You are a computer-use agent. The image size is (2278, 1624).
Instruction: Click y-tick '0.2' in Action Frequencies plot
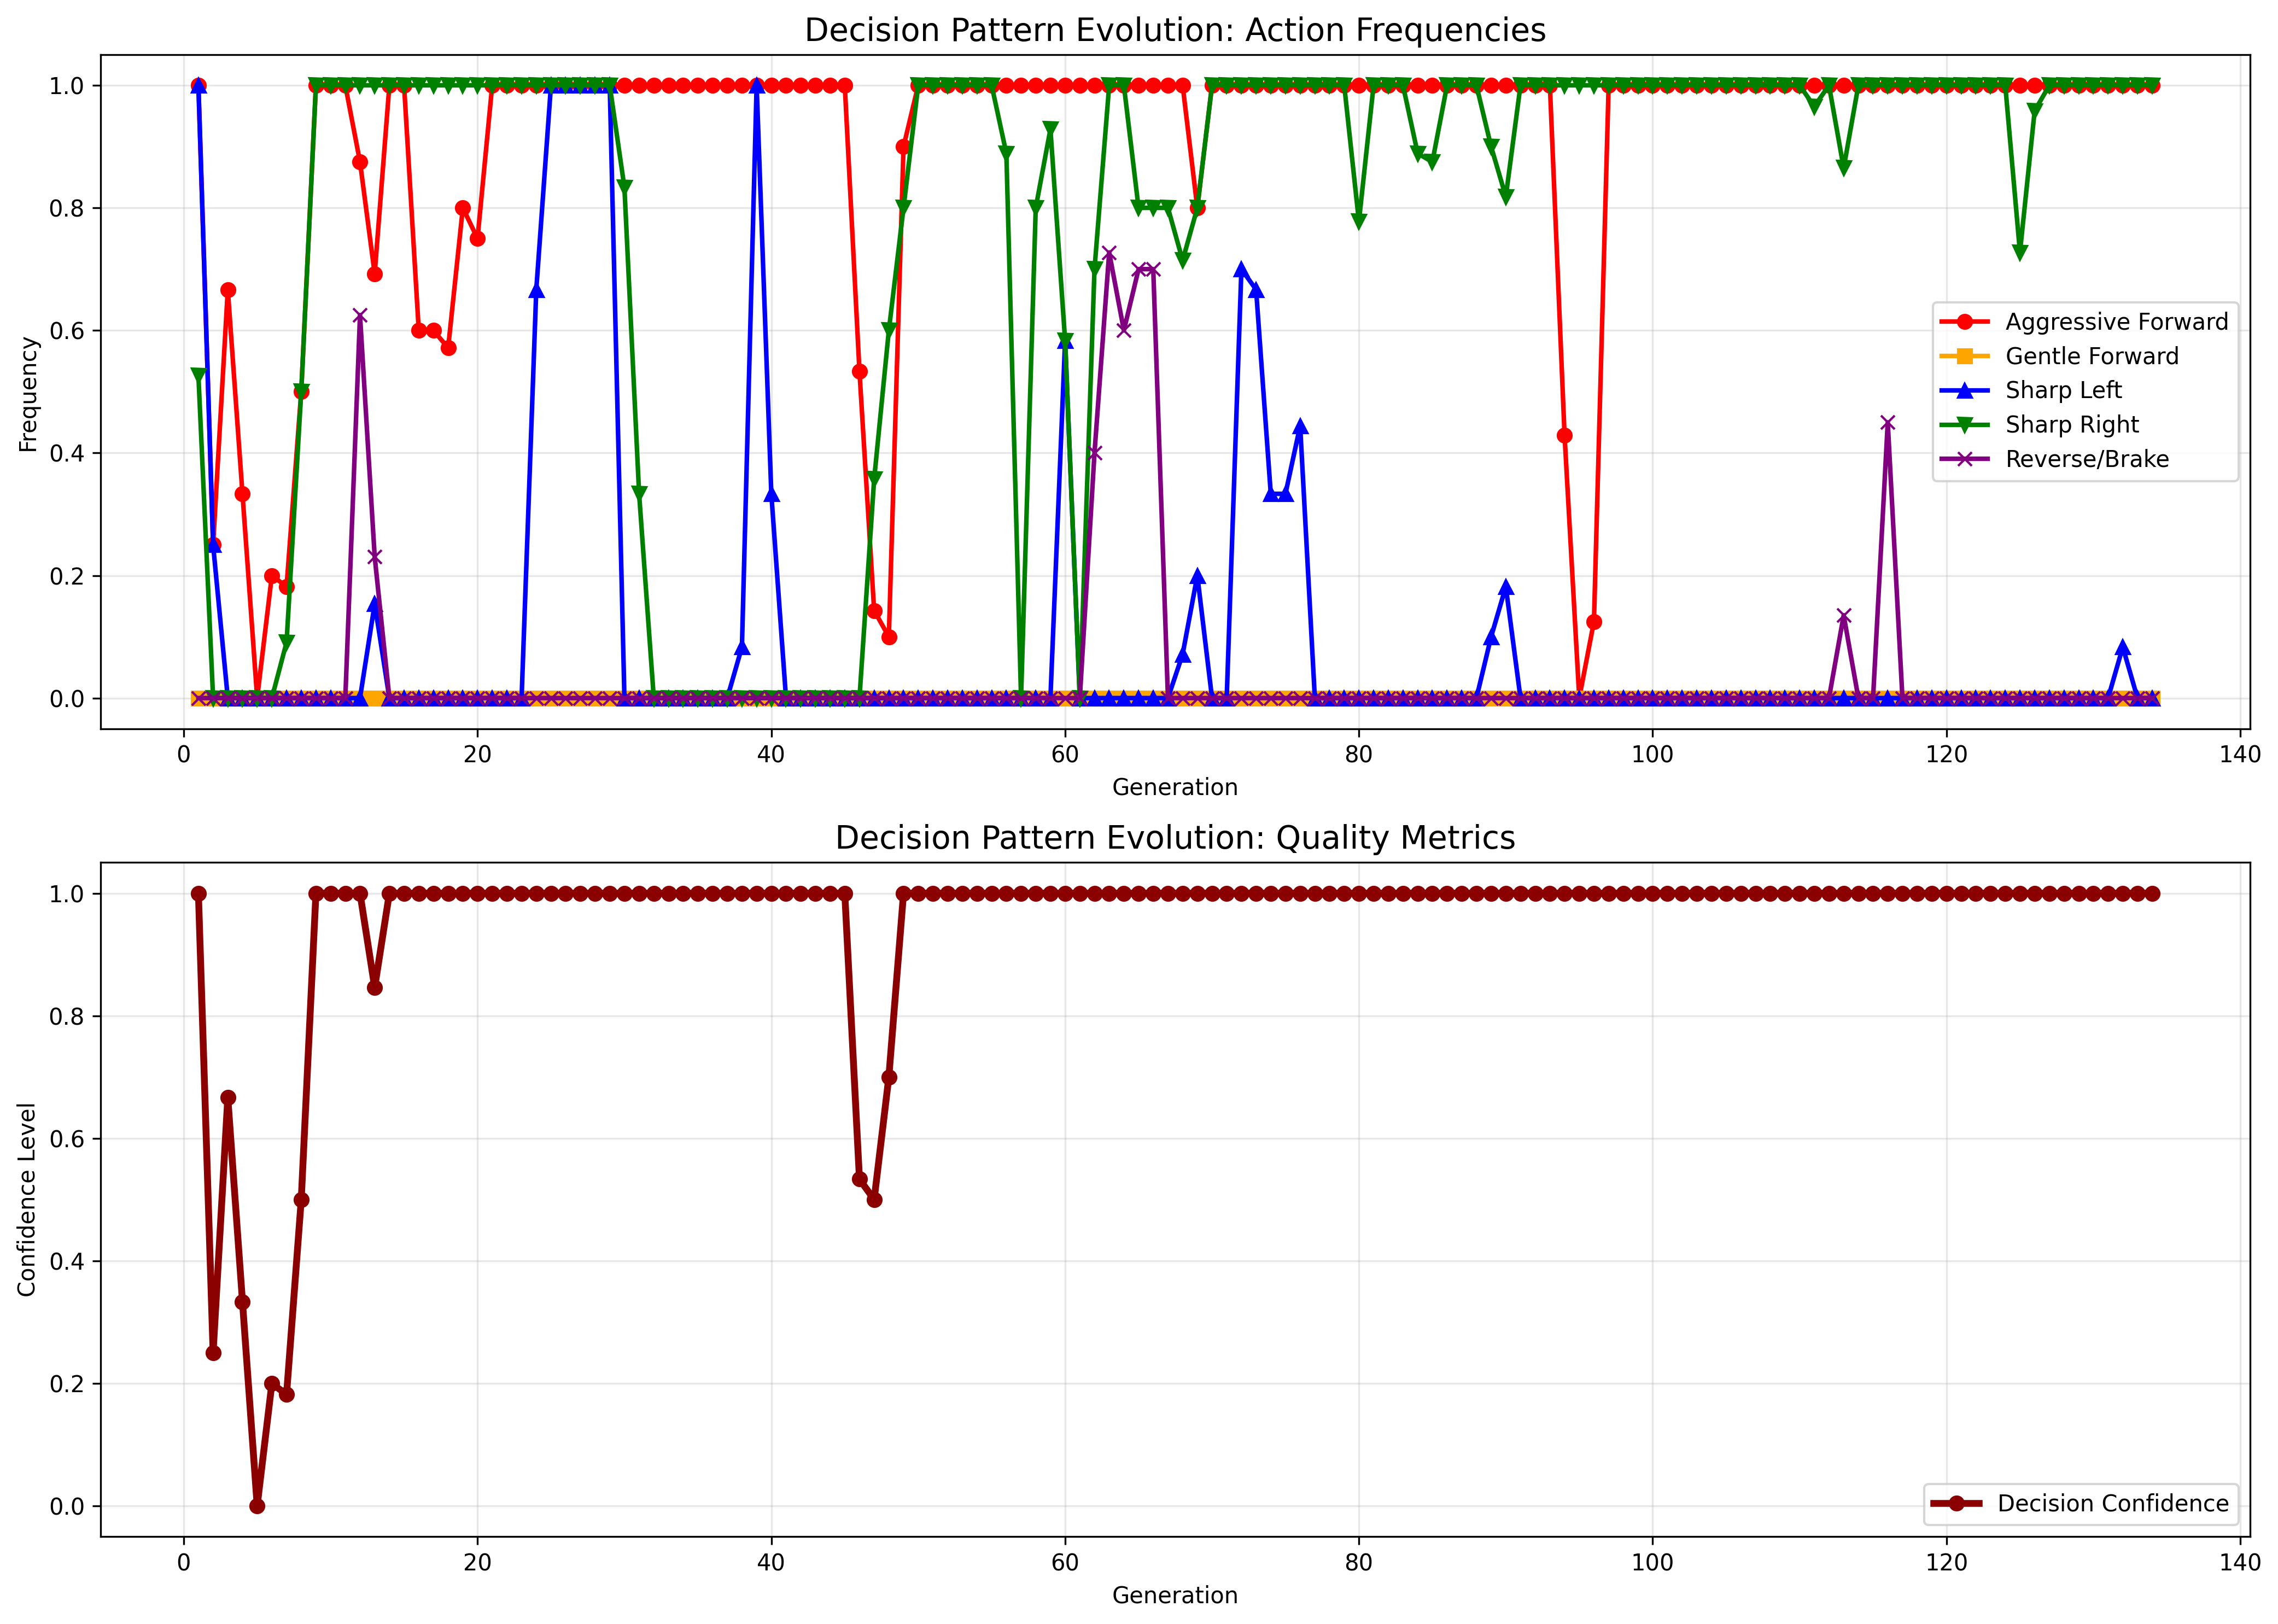click(67, 577)
